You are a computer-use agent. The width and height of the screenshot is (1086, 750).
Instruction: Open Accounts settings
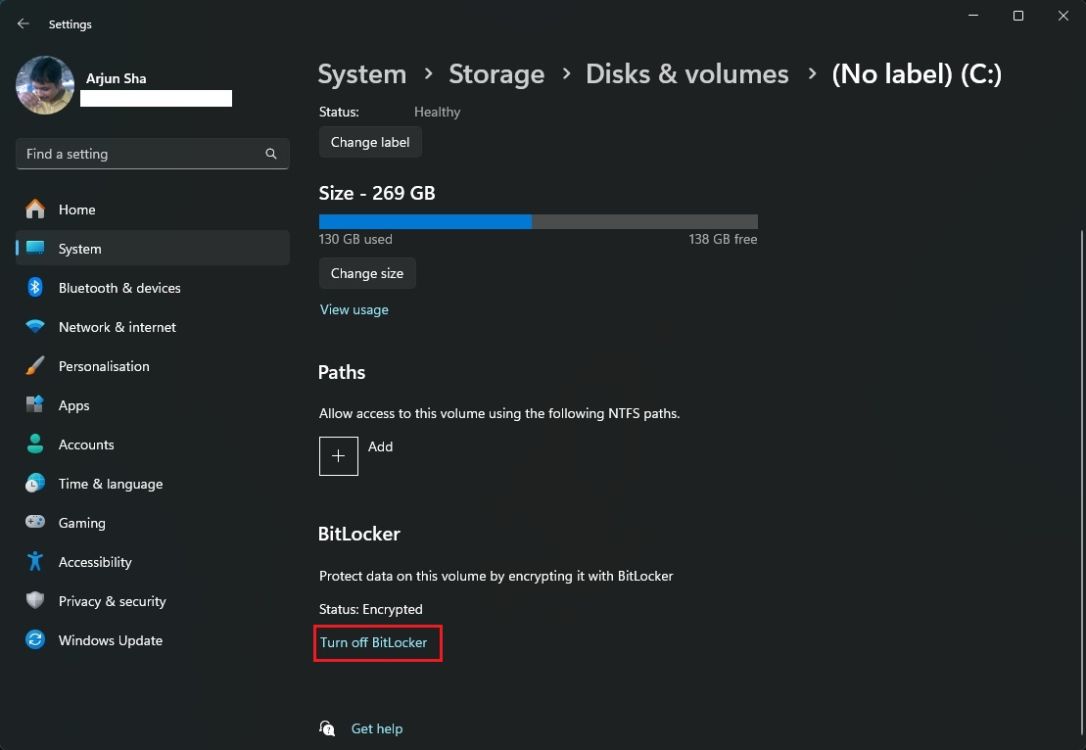tap(86, 444)
